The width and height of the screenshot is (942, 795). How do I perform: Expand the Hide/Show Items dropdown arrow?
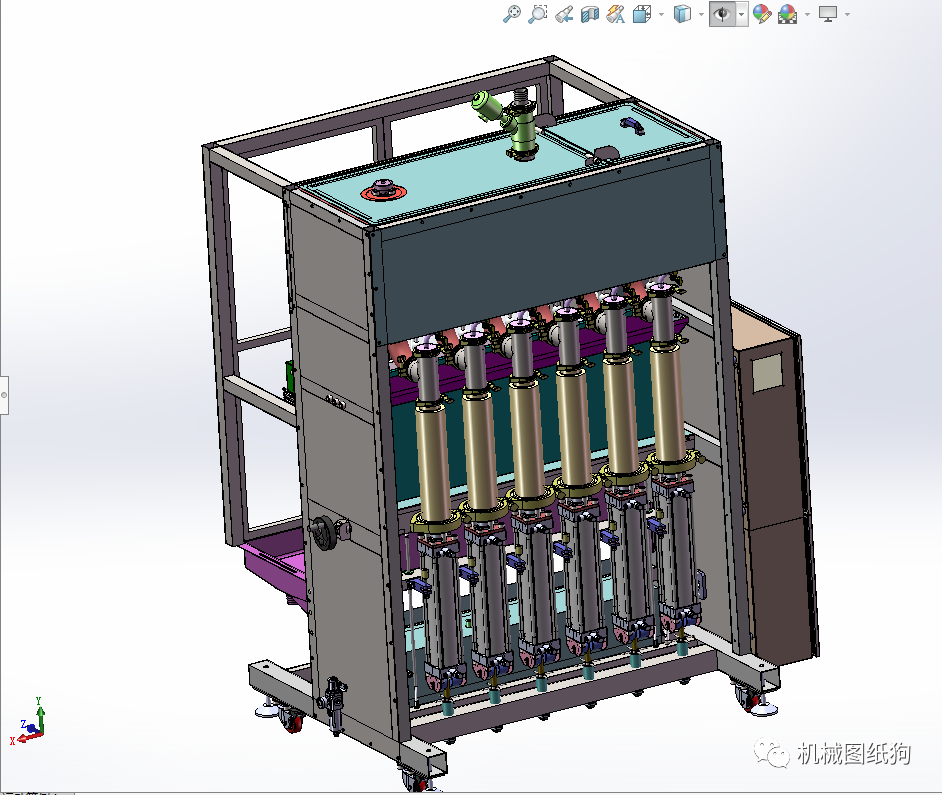pyautogui.click(x=742, y=14)
